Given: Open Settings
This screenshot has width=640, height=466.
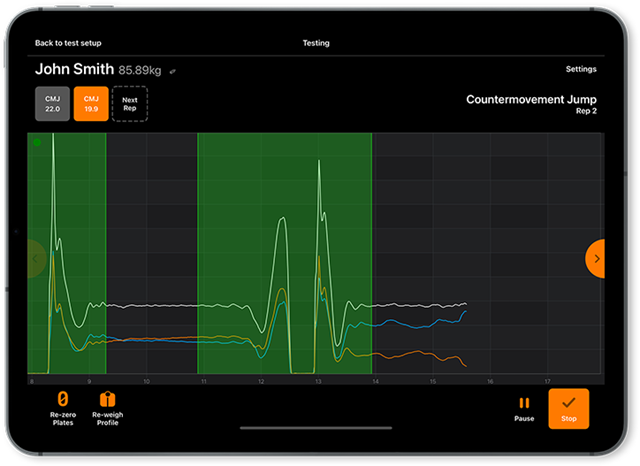Looking at the screenshot, I should click(x=580, y=69).
